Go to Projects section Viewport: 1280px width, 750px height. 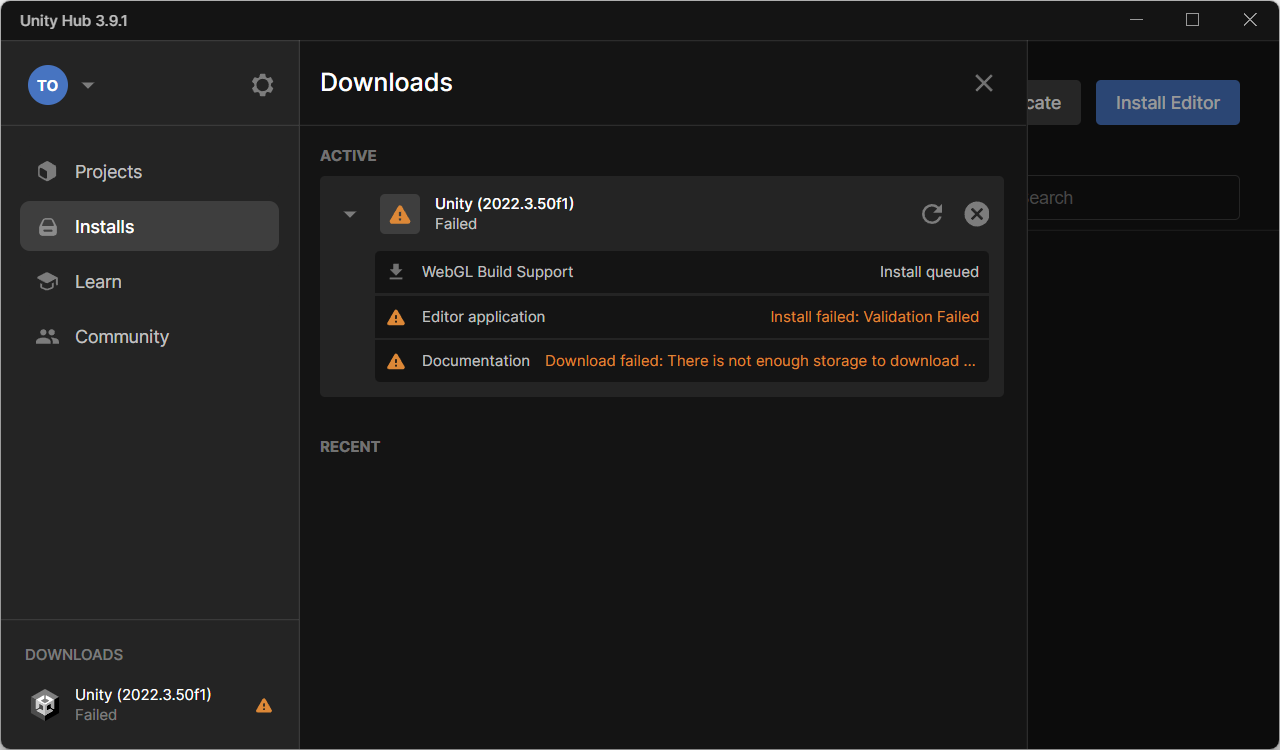pos(149,172)
